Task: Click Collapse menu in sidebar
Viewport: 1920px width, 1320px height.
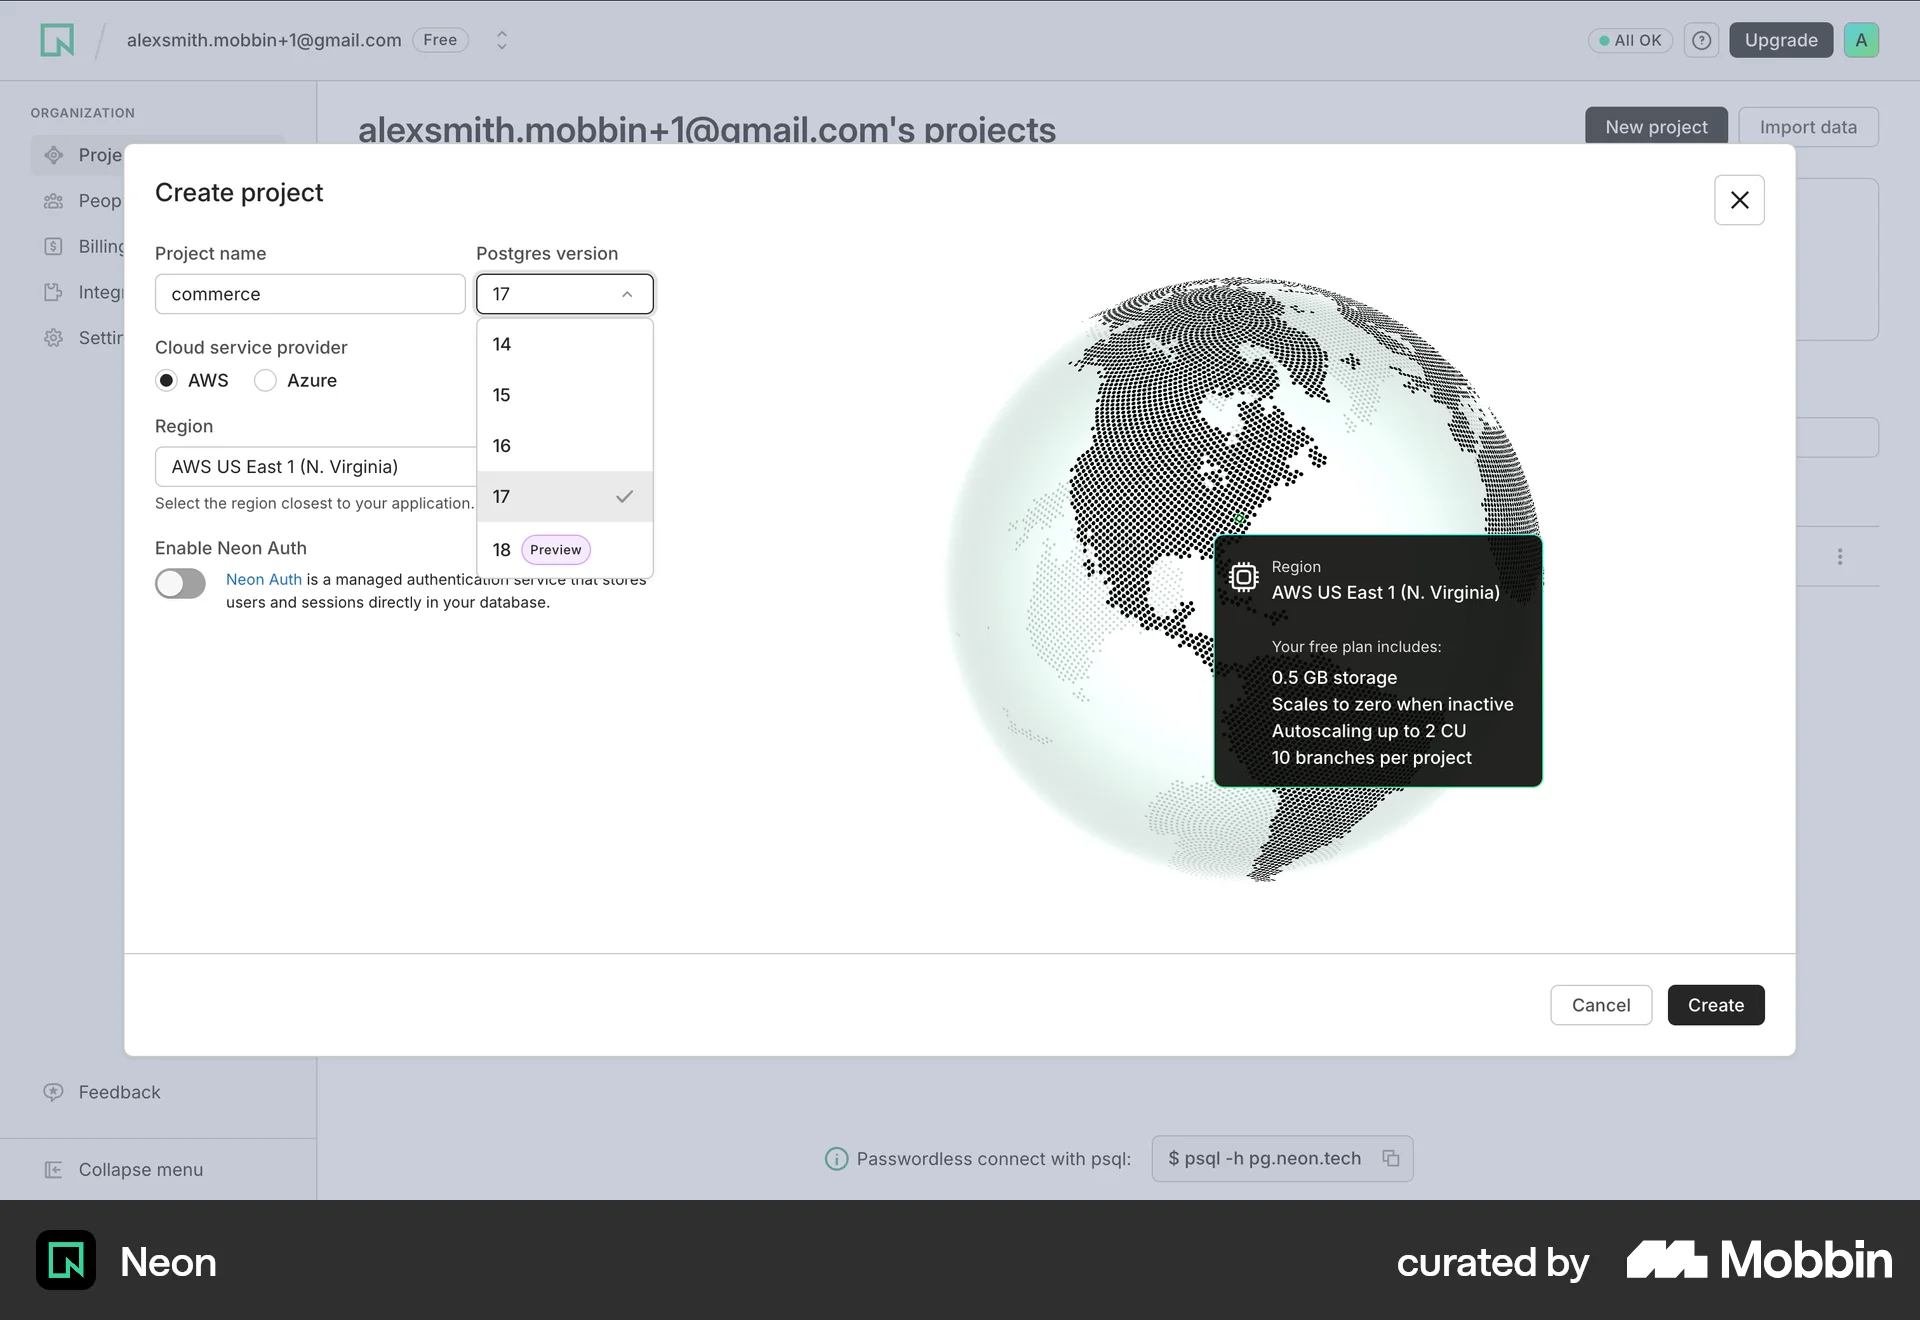Action: tap(124, 1170)
